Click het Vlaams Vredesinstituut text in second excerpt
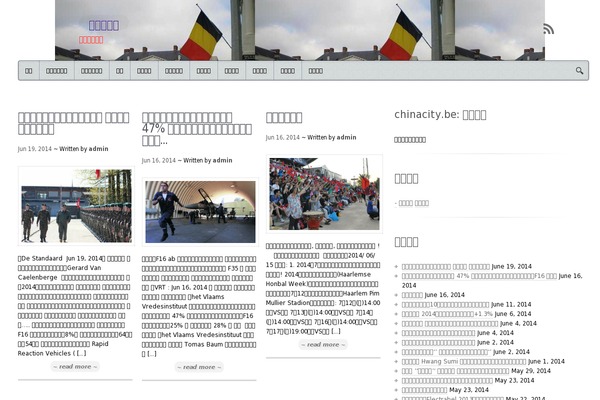 tap(183, 302)
